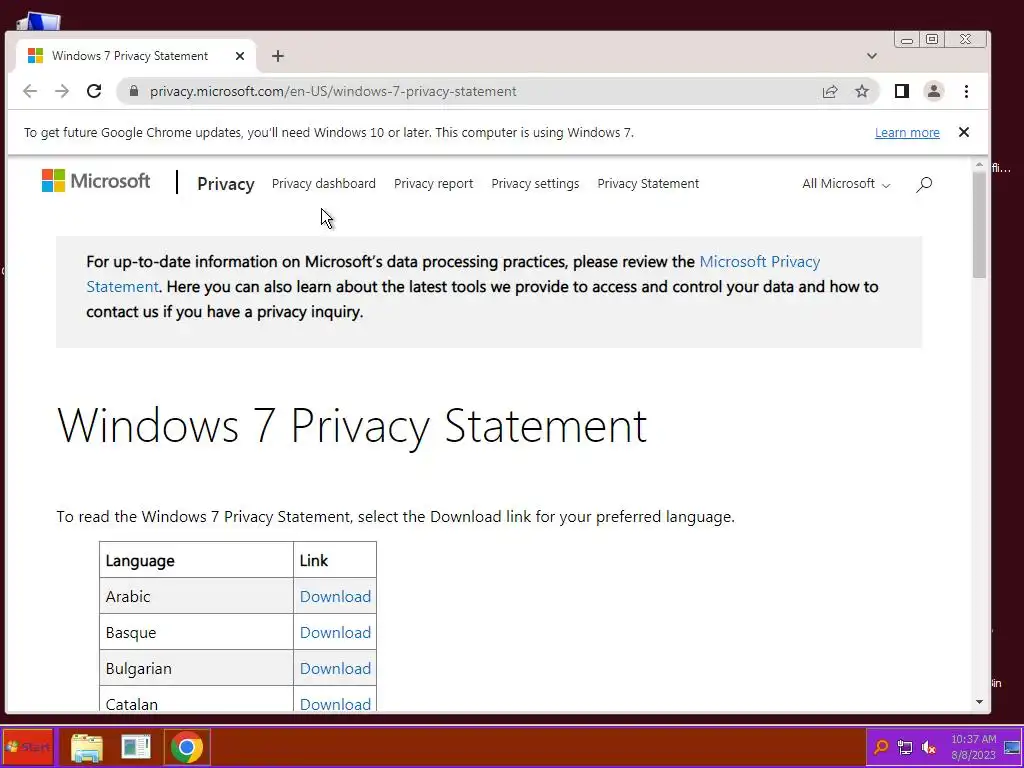Image resolution: width=1024 pixels, height=768 pixels.
Task: Click the Microsoft logo
Action: 96,181
